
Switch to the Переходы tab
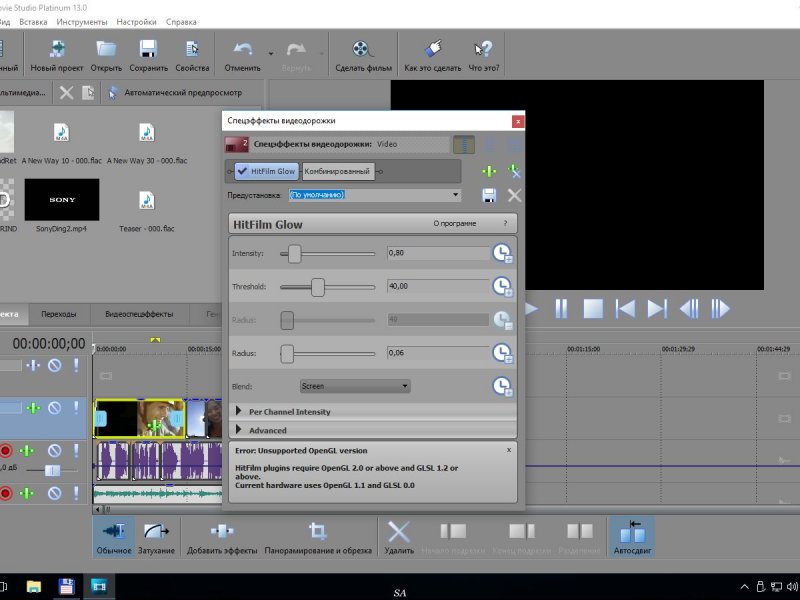[x=59, y=314]
